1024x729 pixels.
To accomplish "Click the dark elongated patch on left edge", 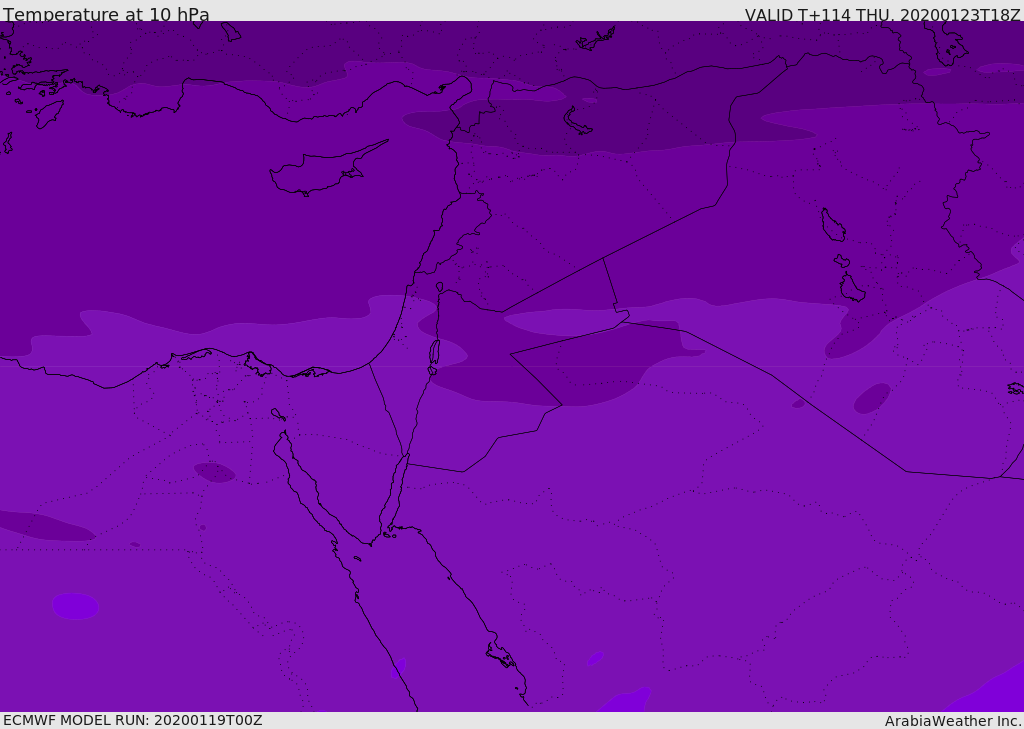I will [x=40, y=526].
